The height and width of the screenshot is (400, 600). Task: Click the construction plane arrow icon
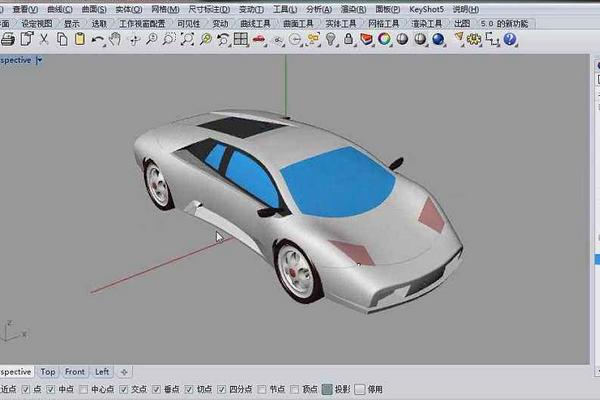click(458, 38)
